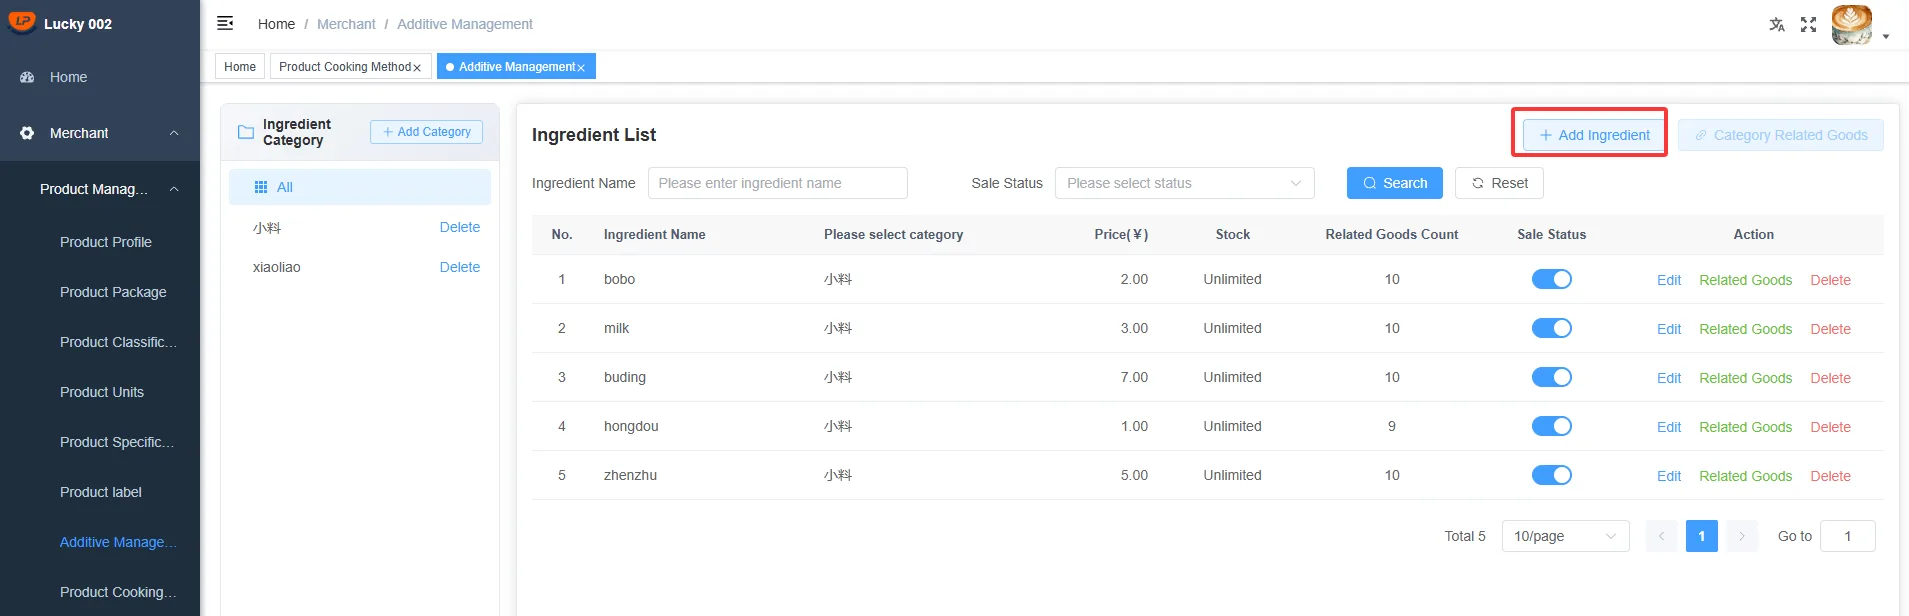Delete the xiaoliao category

(x=460, y=267)
